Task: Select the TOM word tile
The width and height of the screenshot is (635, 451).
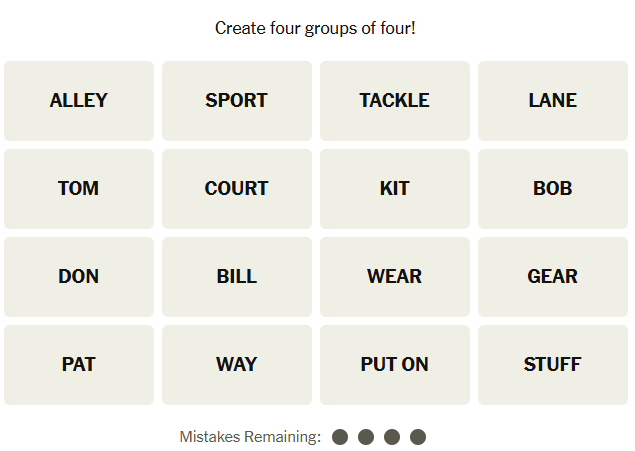Action: (79, 189)
